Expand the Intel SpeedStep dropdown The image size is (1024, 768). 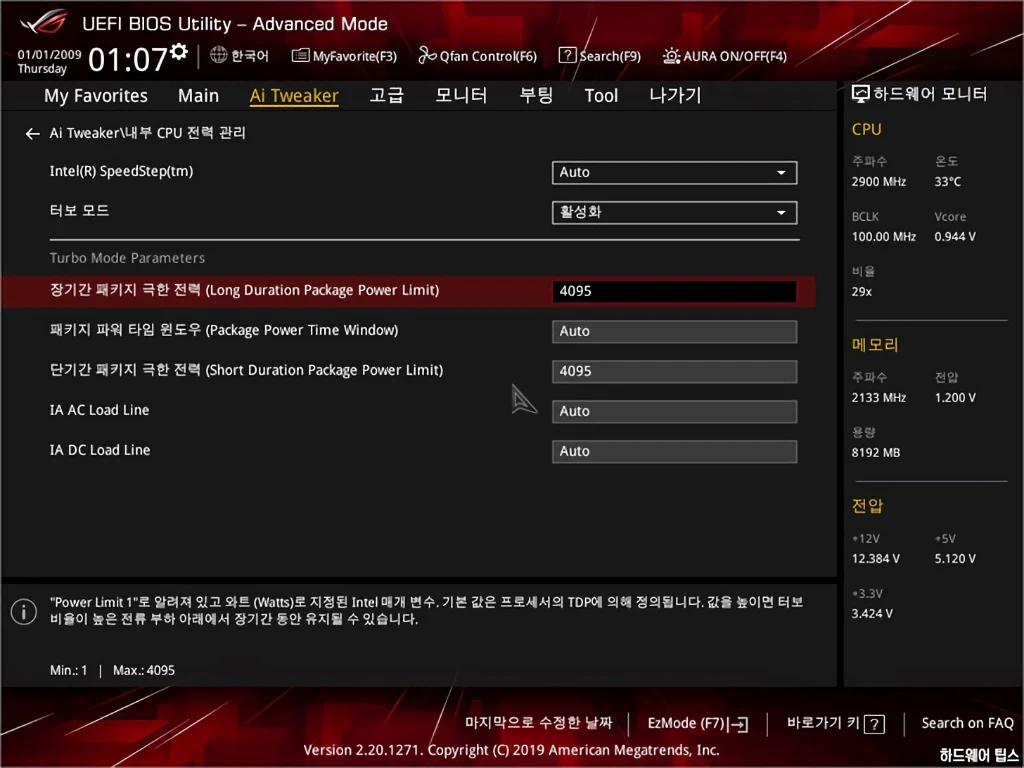coord(674,172)
